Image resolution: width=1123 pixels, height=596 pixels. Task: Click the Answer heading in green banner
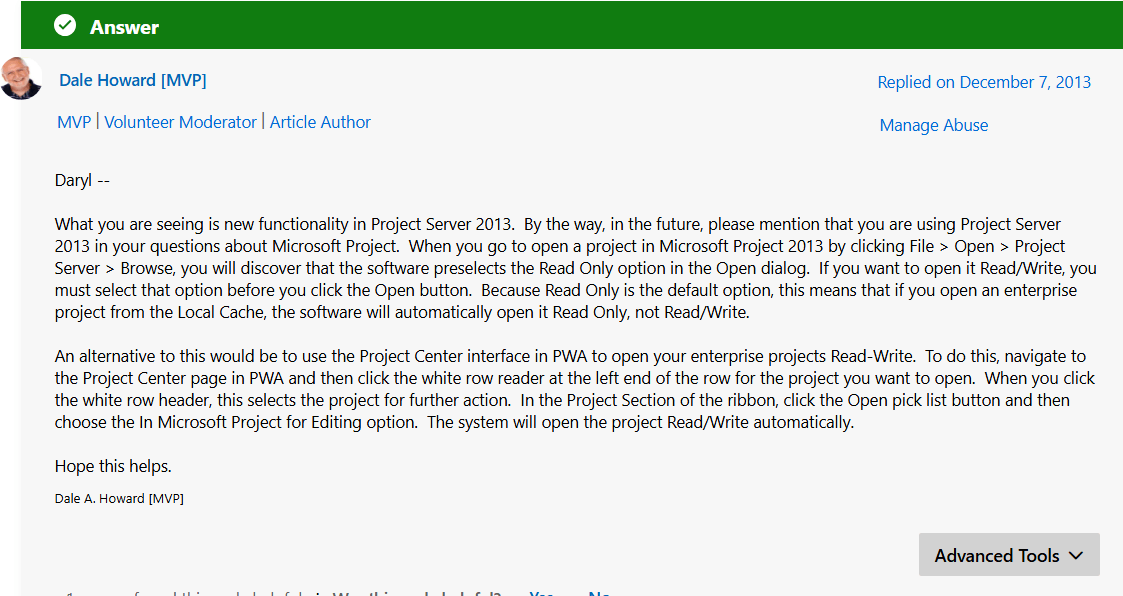[125, 27]
